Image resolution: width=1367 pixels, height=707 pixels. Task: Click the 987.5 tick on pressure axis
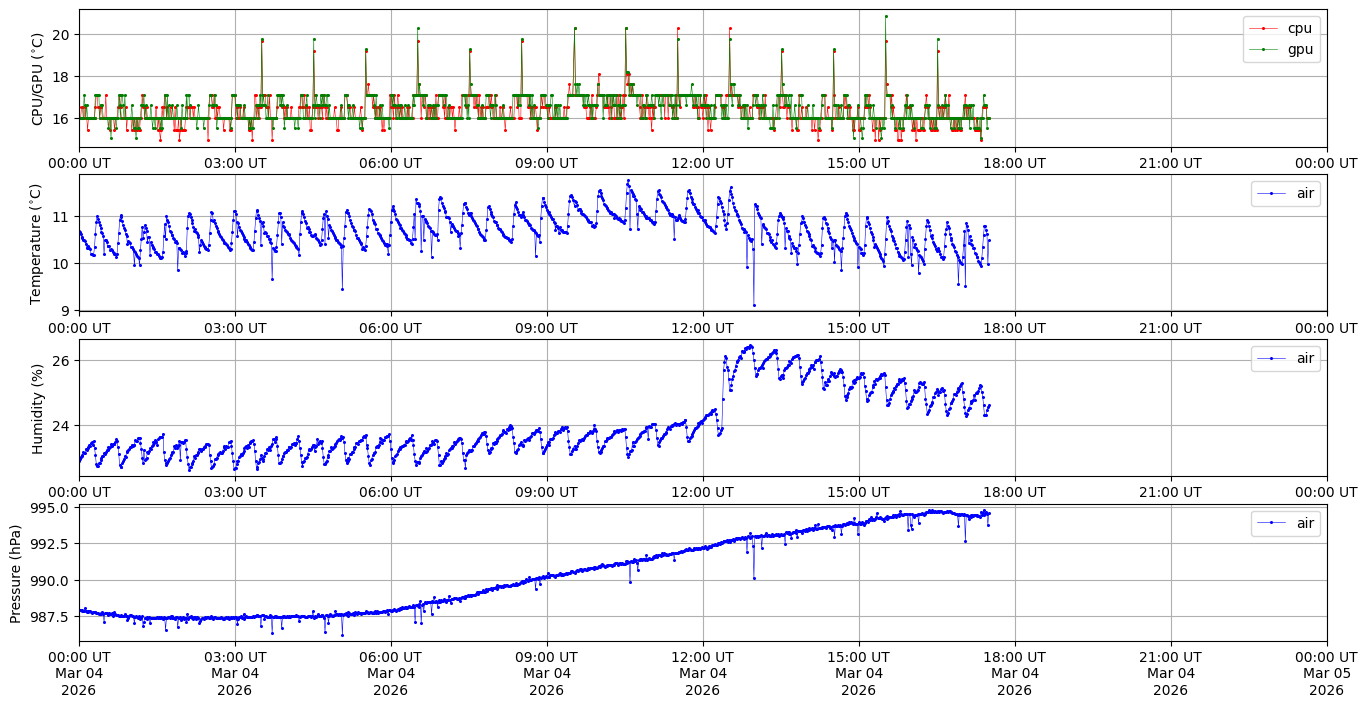[50, 616]
